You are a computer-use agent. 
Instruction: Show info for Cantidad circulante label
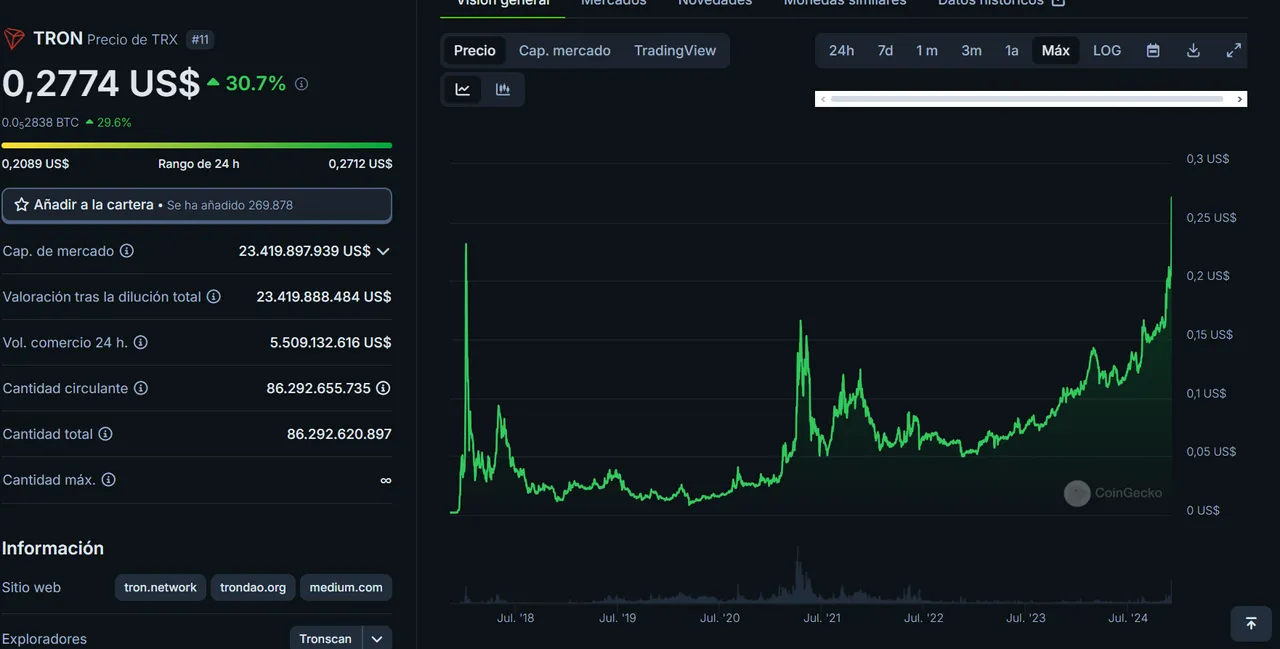click(141, 388)
